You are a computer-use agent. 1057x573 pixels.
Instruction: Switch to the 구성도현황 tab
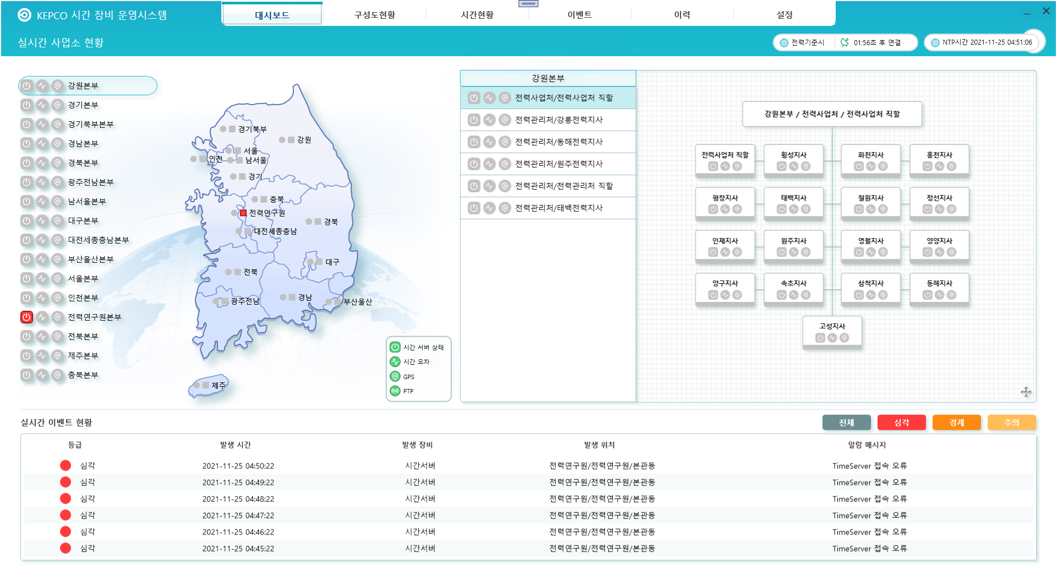tap(374, 15)
